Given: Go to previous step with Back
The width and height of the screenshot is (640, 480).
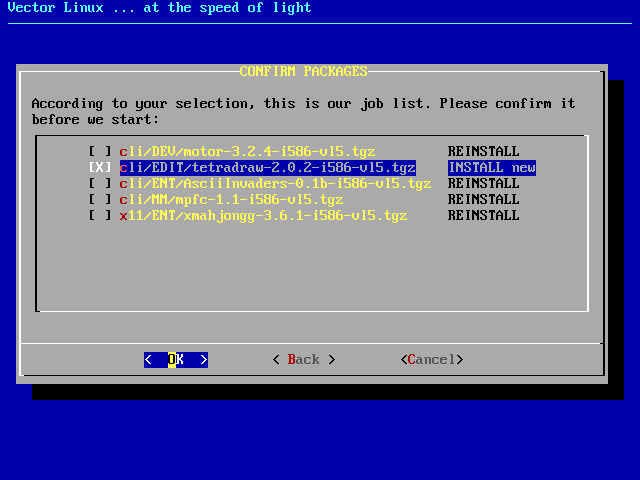Looking at the screenshot, I should point(303,360).
